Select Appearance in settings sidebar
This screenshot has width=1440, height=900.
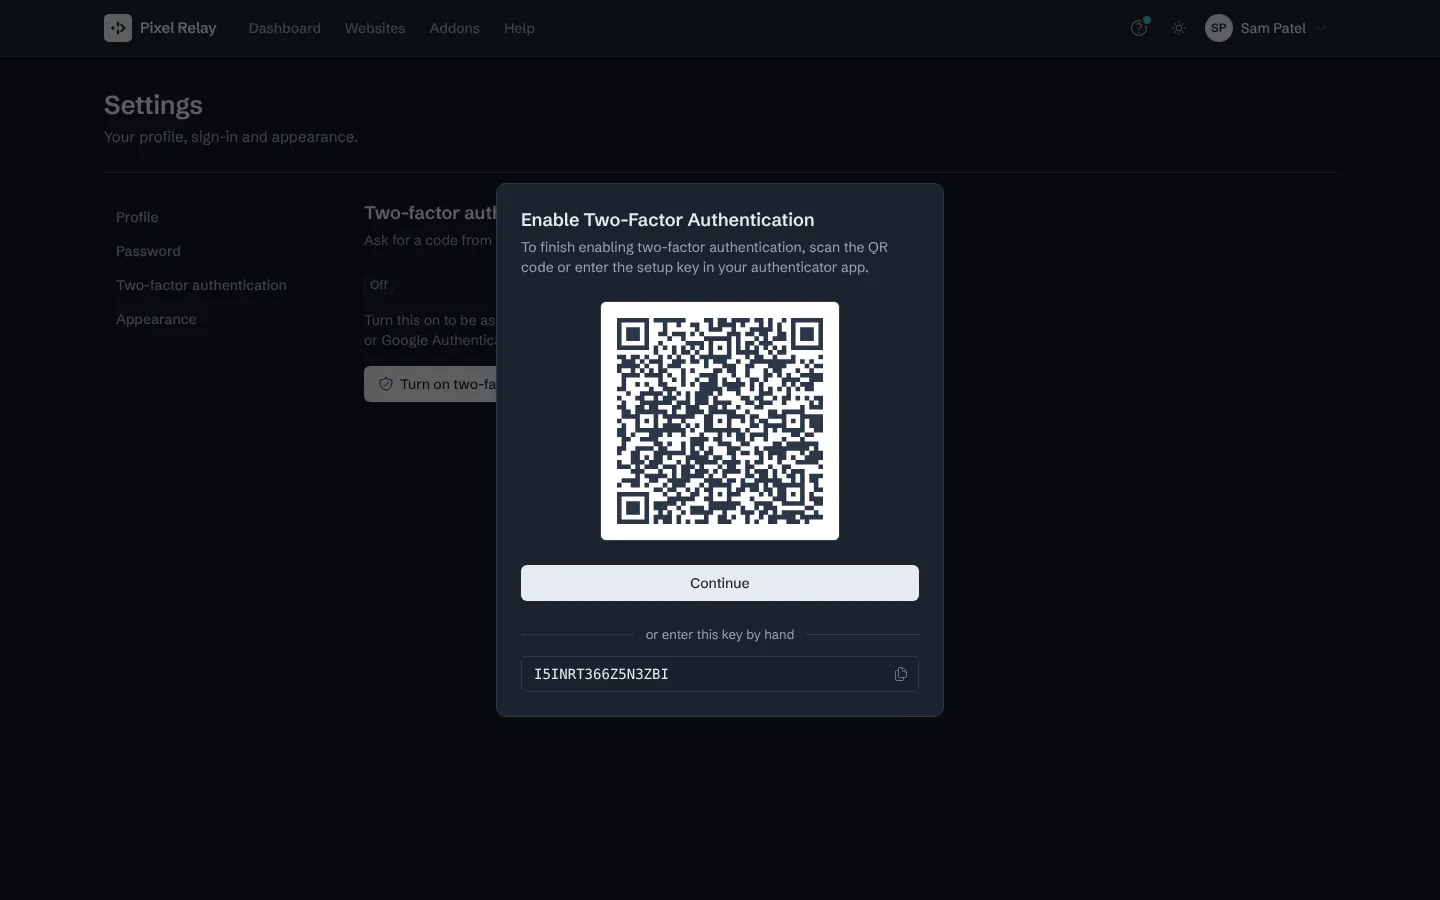click(156, 319)
